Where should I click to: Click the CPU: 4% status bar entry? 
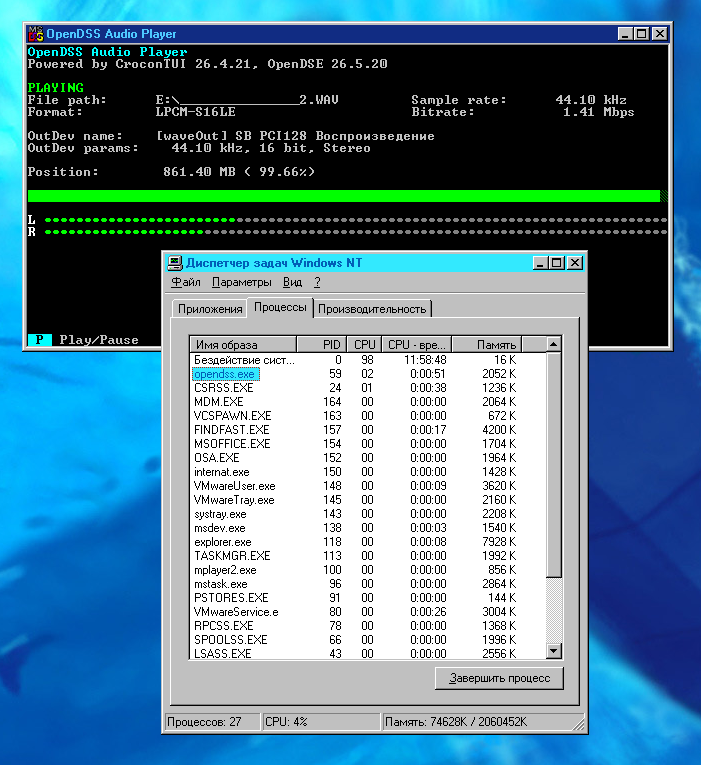[321, 722]
